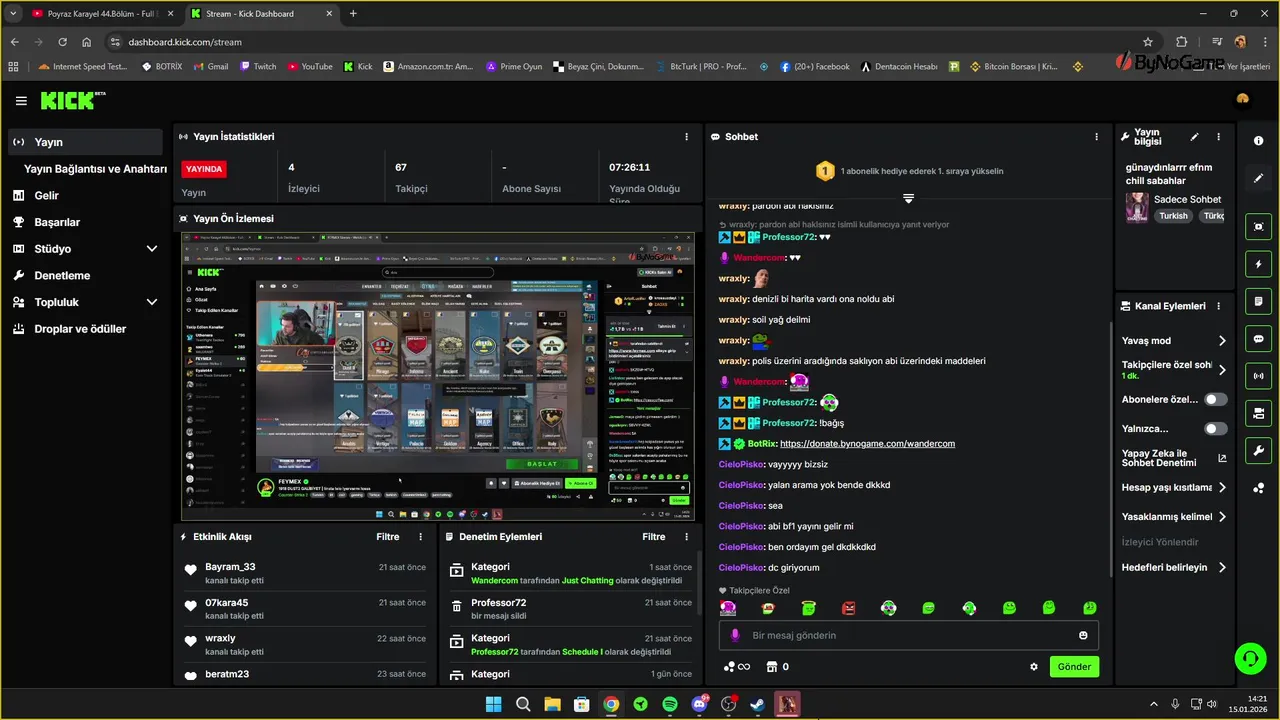Toggle the lightning activity feed icon in right rail
Viewport: 1280px width, 720px height.
[1258, 264]
